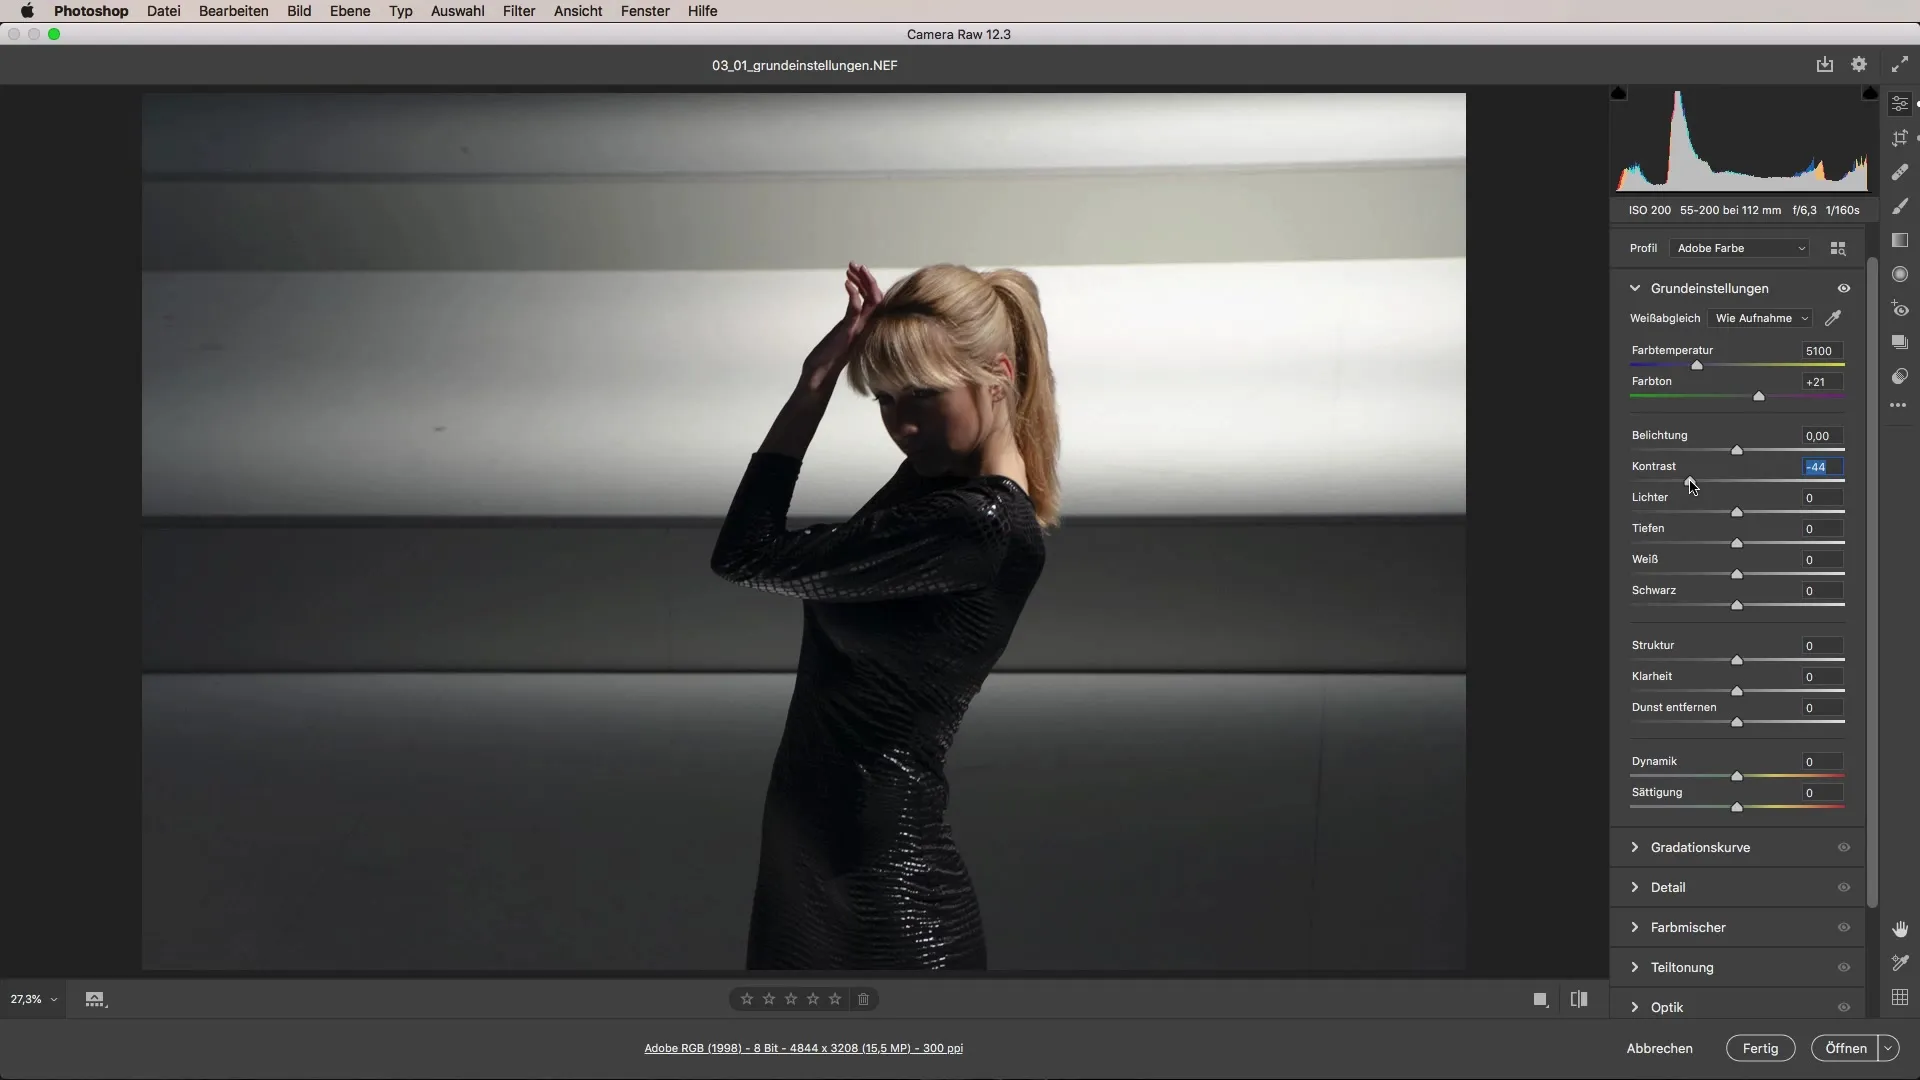Image resolution: width=1920 pixels, height=1080 pixels.
Task: Toggle Grundeinstellungen panel visibility eye
Action: (1844, 288)
